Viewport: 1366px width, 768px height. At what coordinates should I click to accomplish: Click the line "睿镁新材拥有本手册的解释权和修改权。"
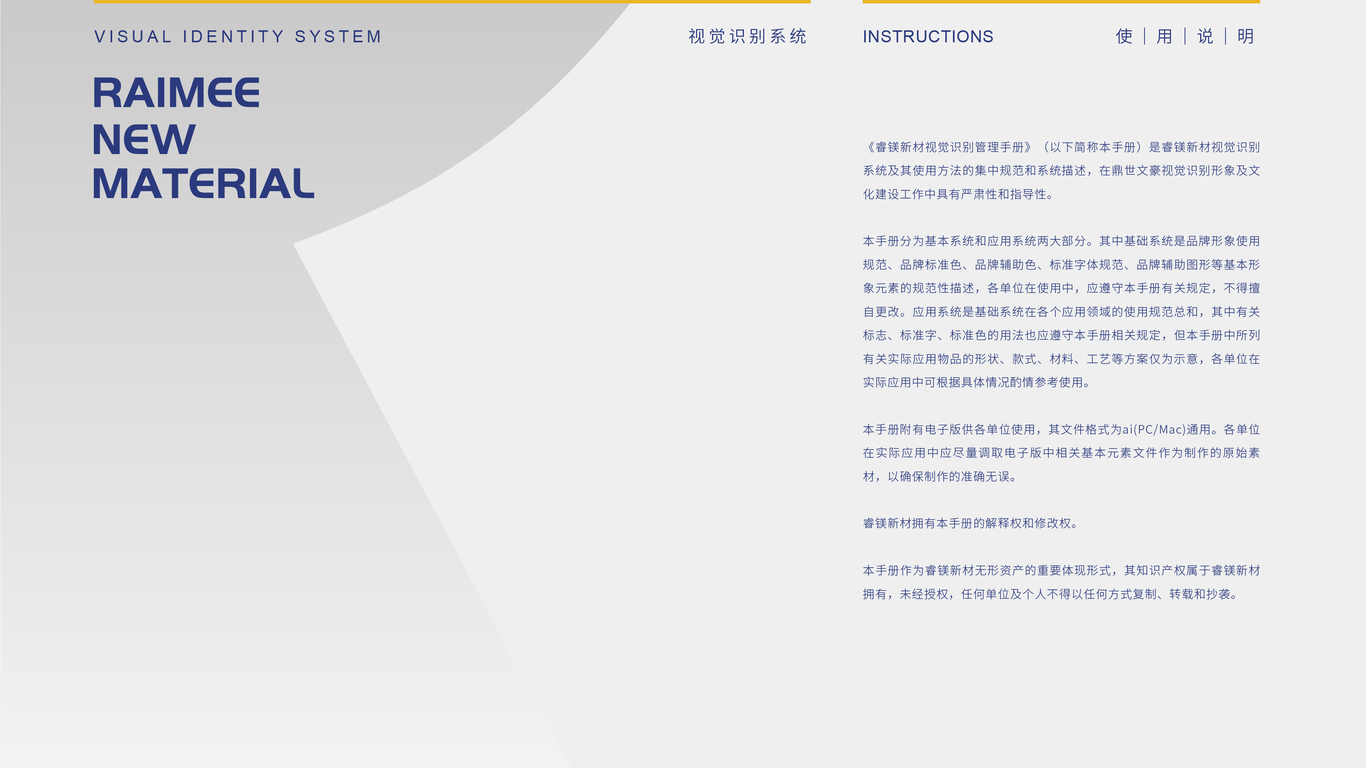pos(972,523)
